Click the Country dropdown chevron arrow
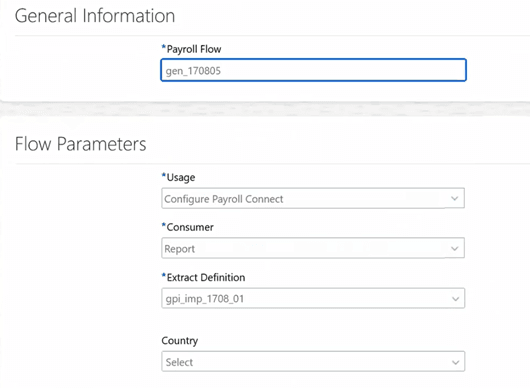Image resolution: width=530 pixels, height=388 pixels. pos(455,363)
